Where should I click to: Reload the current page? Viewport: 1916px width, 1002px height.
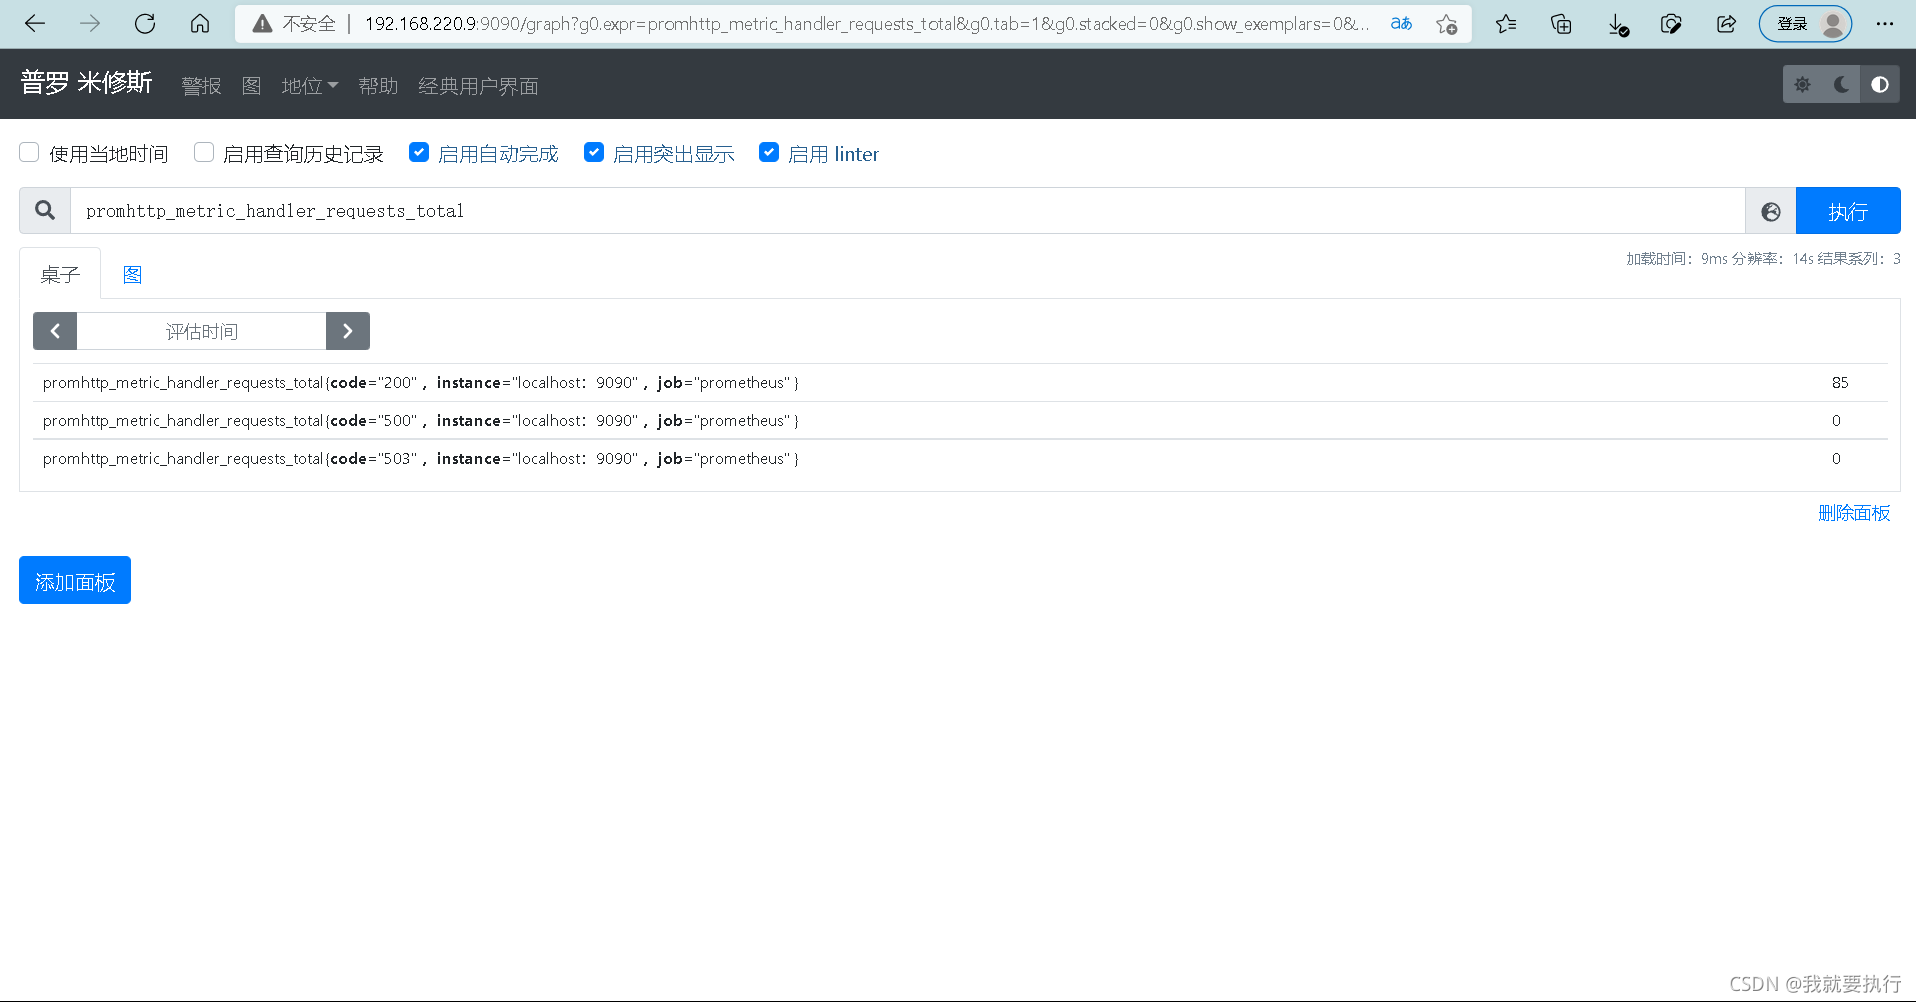145,24
